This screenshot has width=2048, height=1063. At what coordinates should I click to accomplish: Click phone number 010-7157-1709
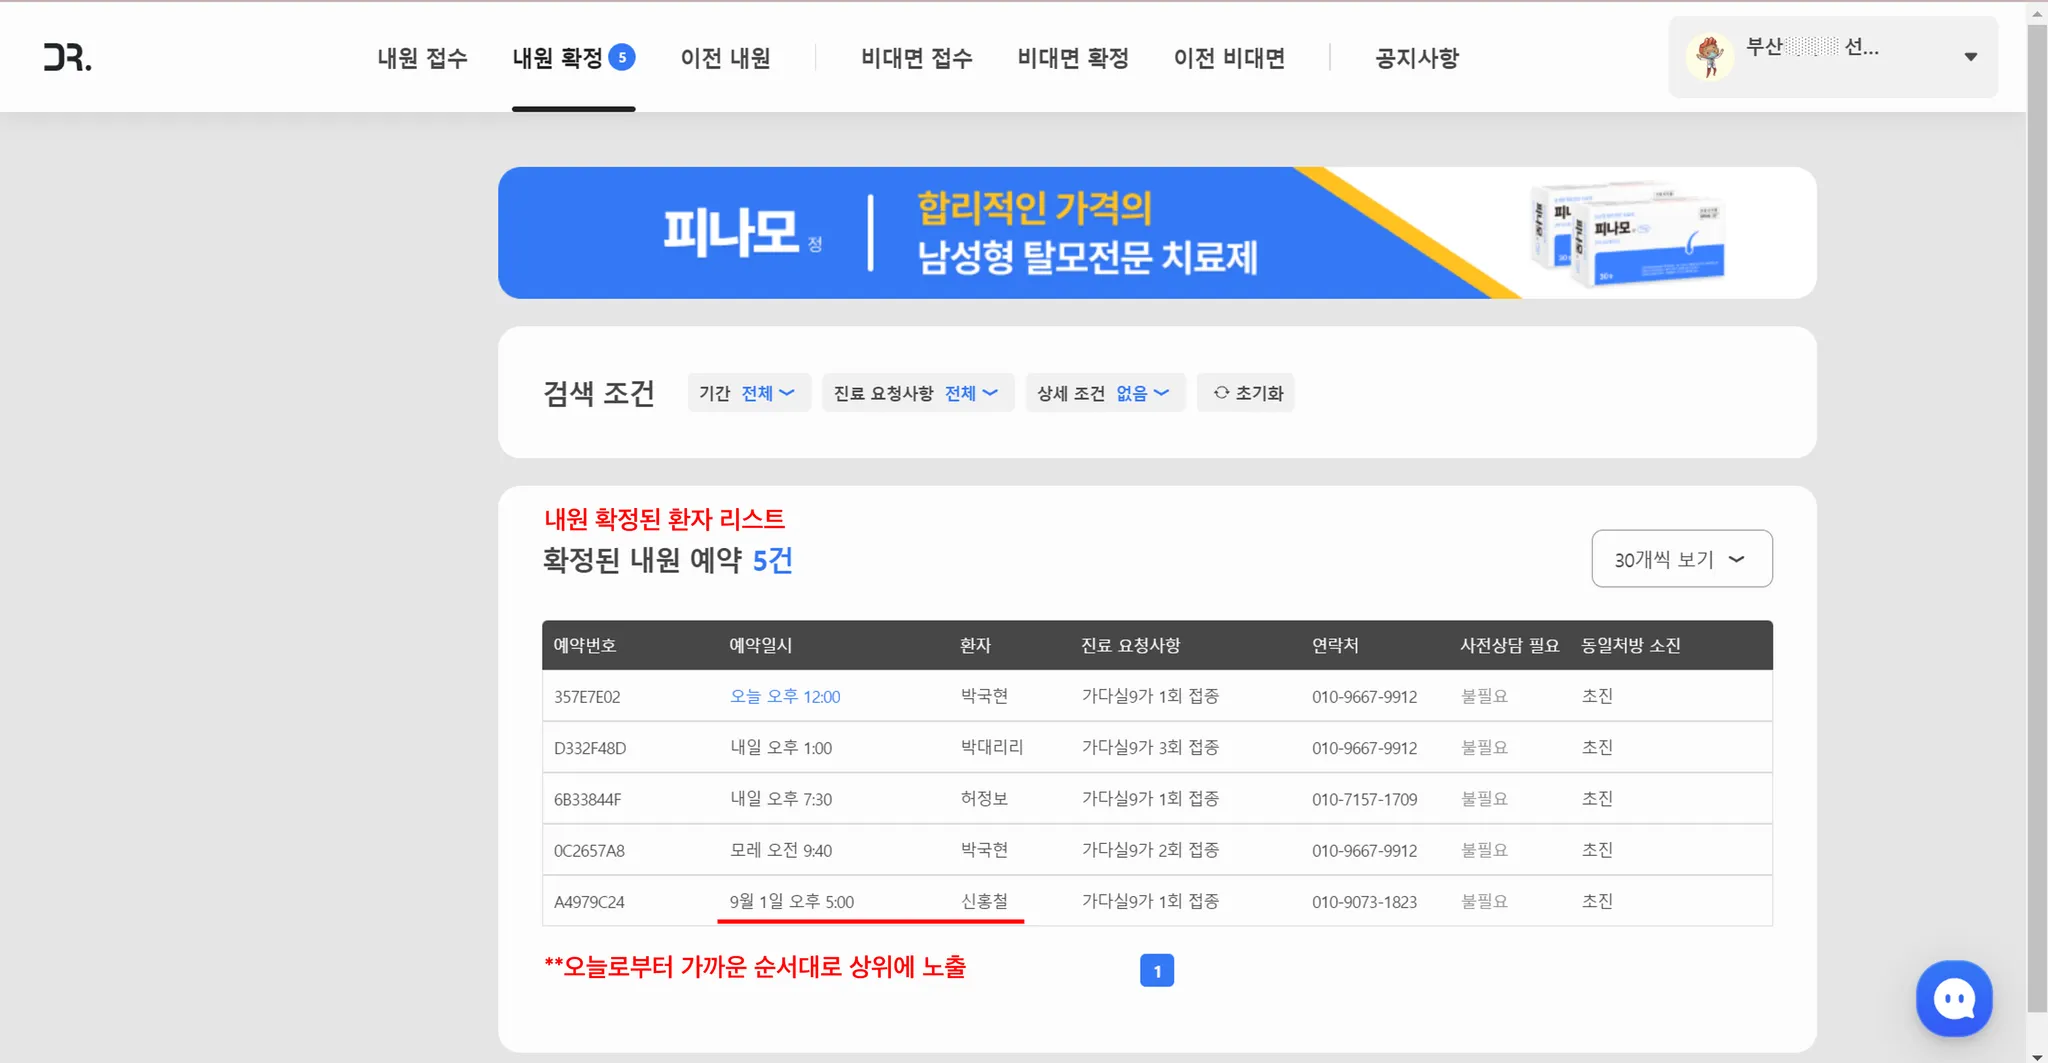pyautogui.click(x=1365, y=799)
